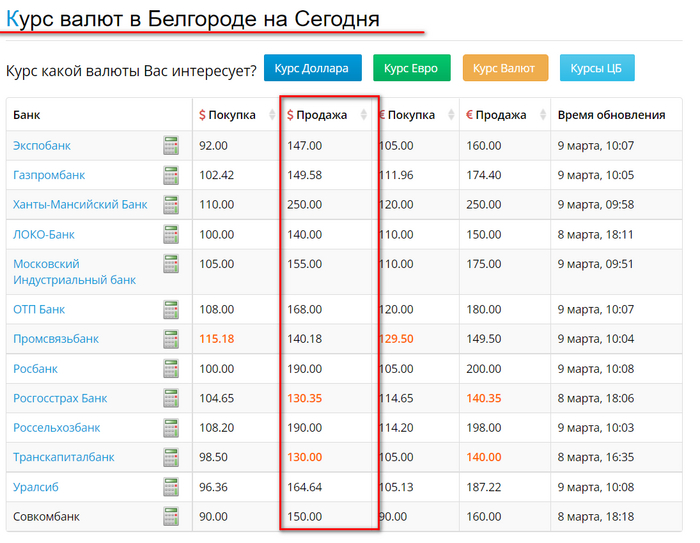Select Промсвязьбанк highlighted dollar buy rate 115.18
This screenshot has width=700, height=543.
pyautogui.click(x=217, y=339)
